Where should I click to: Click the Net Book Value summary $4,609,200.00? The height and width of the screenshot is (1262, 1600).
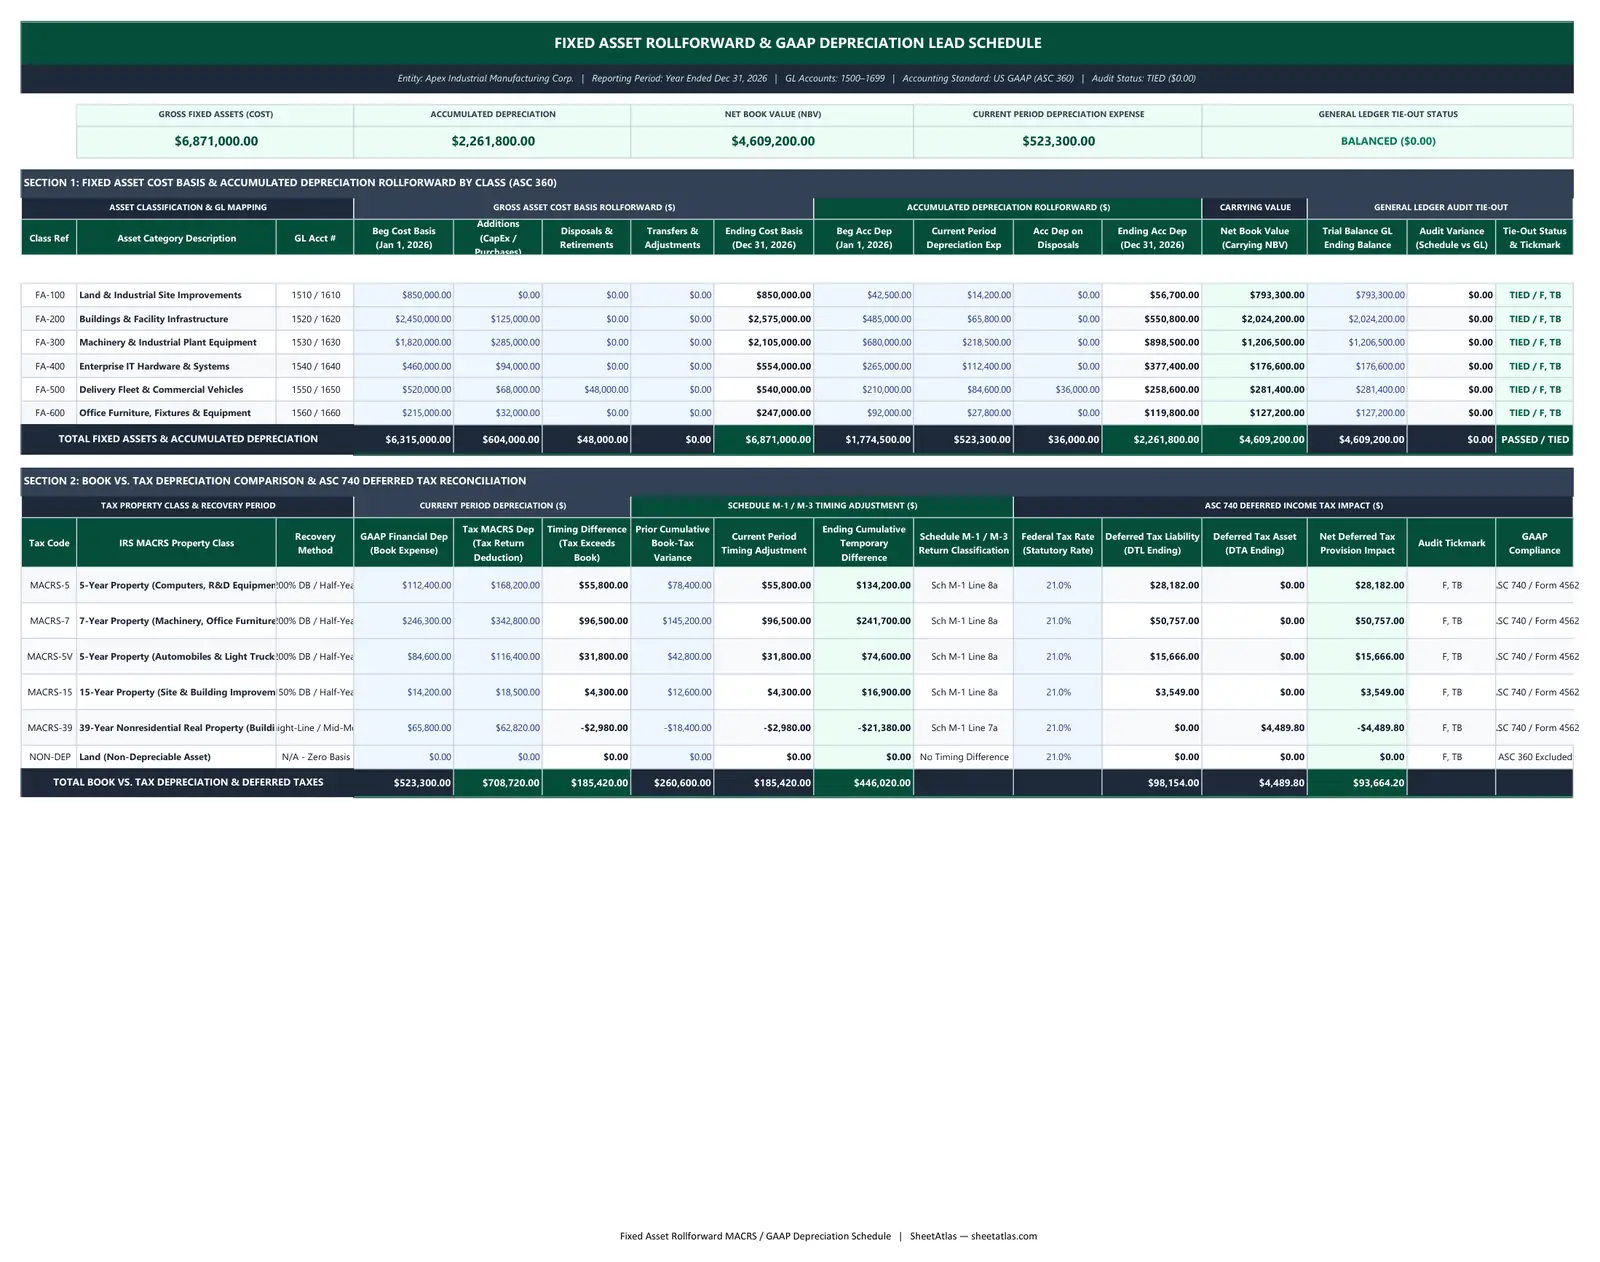point(772,141)
